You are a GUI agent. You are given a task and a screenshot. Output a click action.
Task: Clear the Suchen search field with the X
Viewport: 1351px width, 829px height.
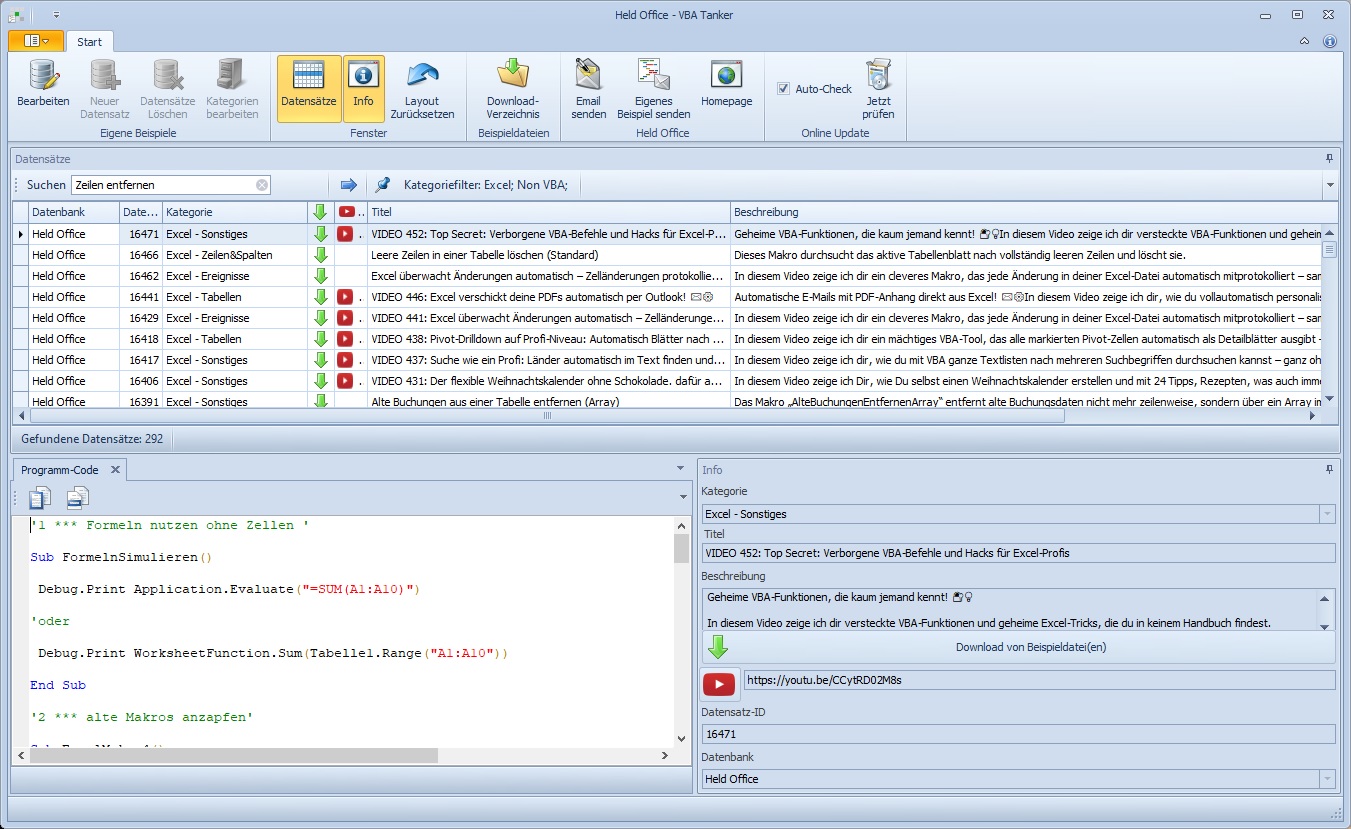[x=261, y=185]
